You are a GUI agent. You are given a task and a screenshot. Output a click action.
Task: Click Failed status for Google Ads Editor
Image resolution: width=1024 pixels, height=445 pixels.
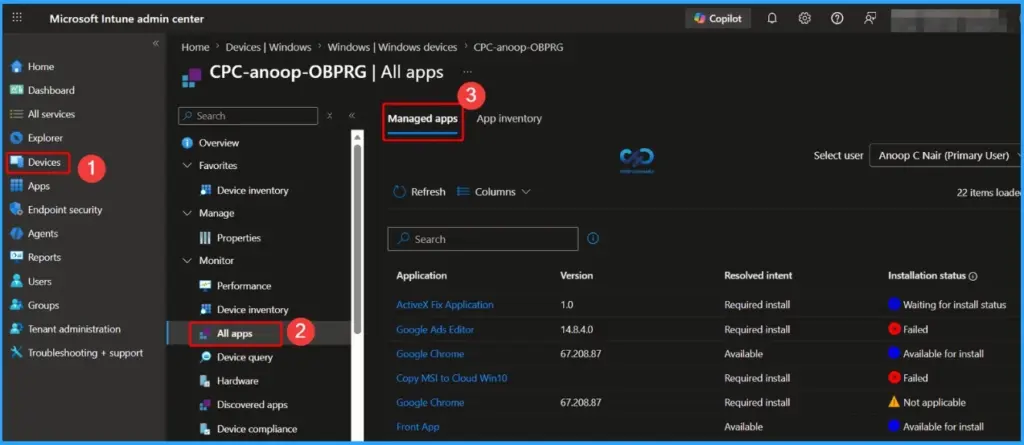point(908,330)
